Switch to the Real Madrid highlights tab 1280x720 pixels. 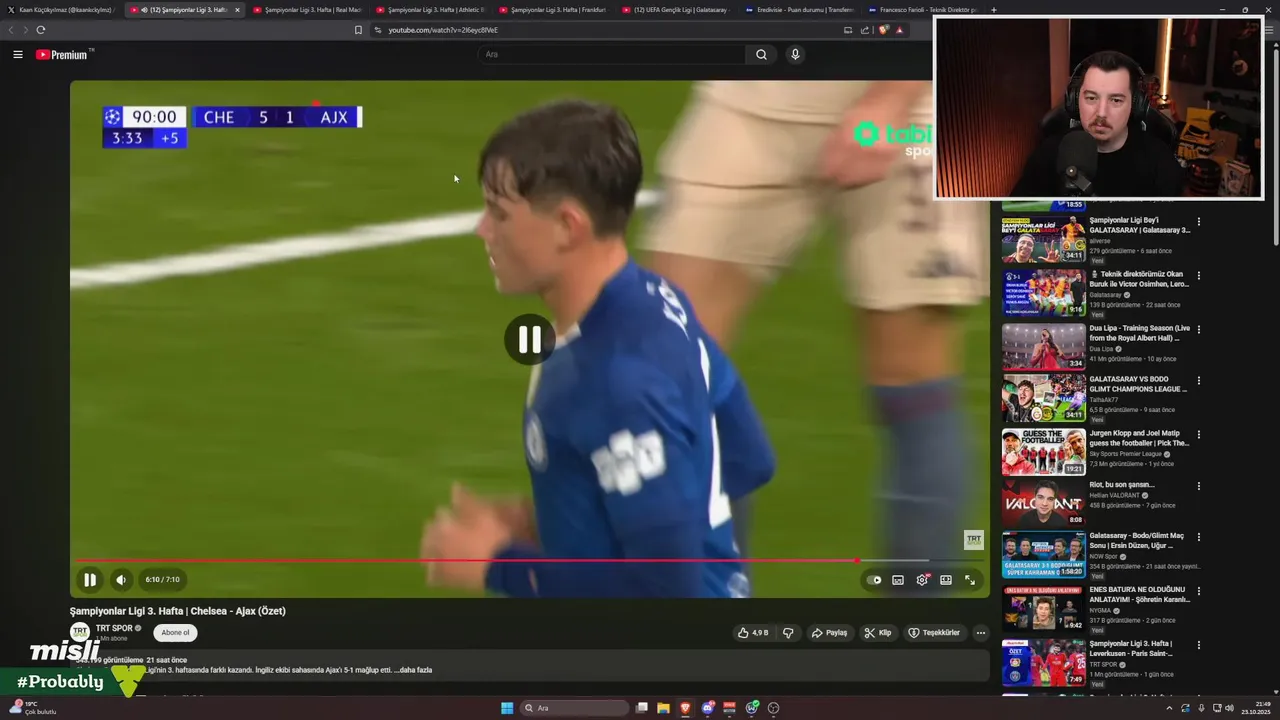coord(306,10)
